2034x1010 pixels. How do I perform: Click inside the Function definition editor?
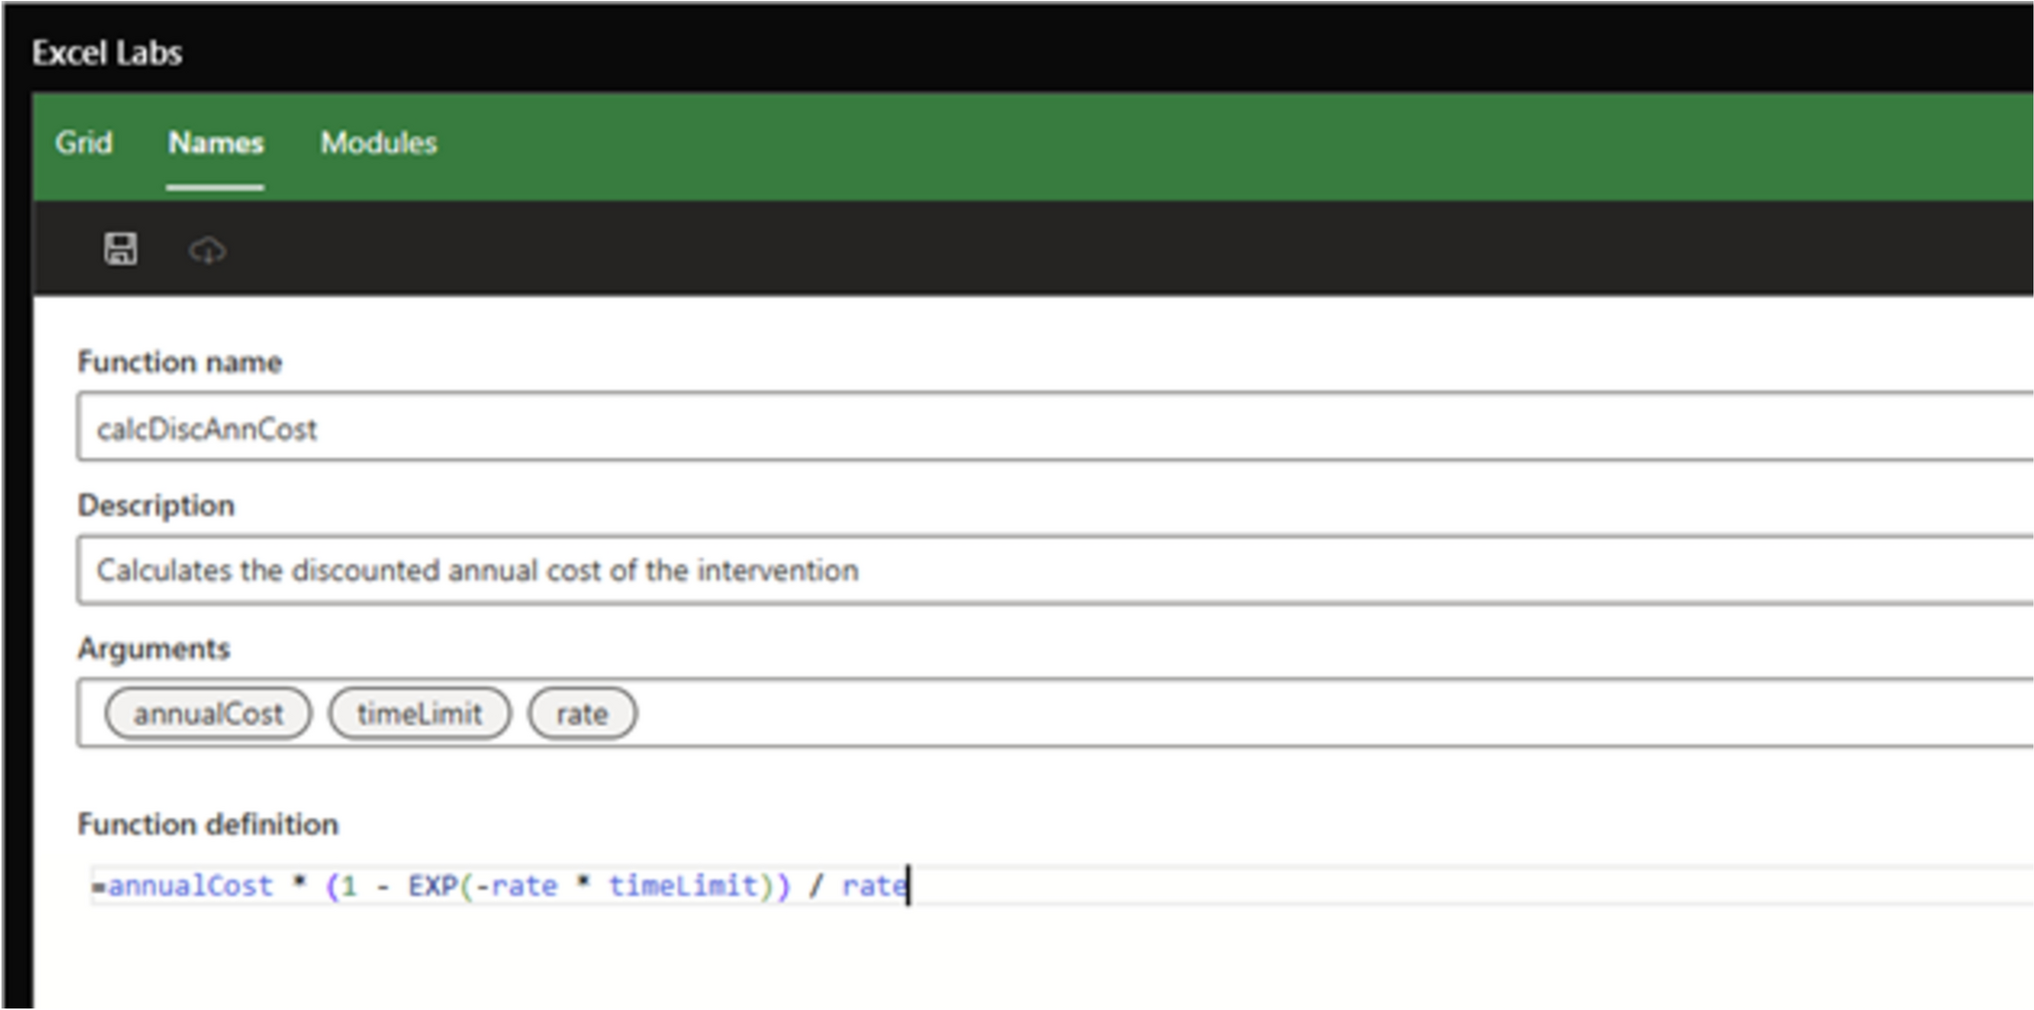pos(500,885)
